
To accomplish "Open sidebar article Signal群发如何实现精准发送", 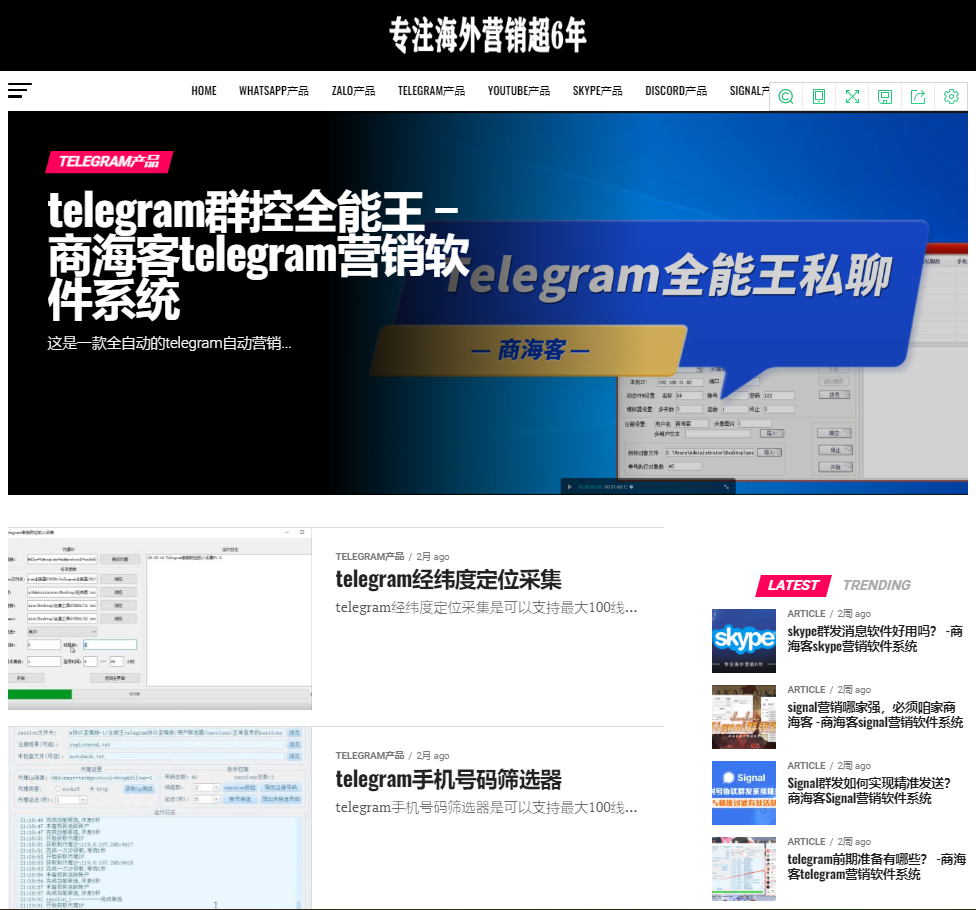I will [x=869, y=790].
